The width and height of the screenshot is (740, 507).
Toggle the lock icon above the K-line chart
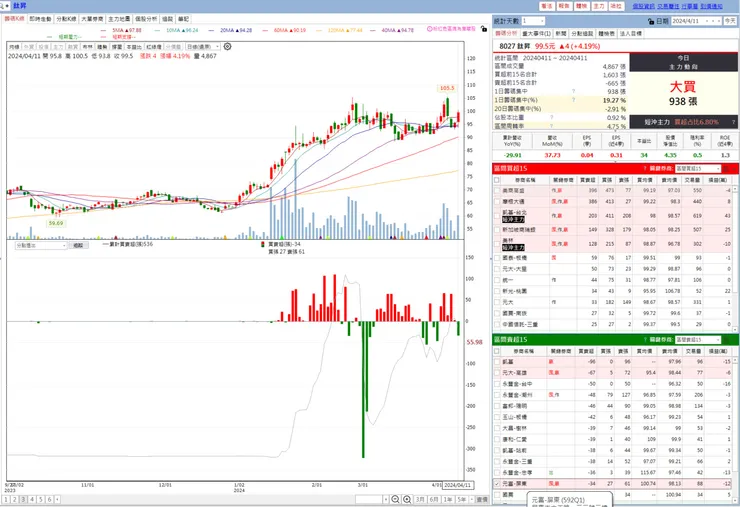(484, 29)
